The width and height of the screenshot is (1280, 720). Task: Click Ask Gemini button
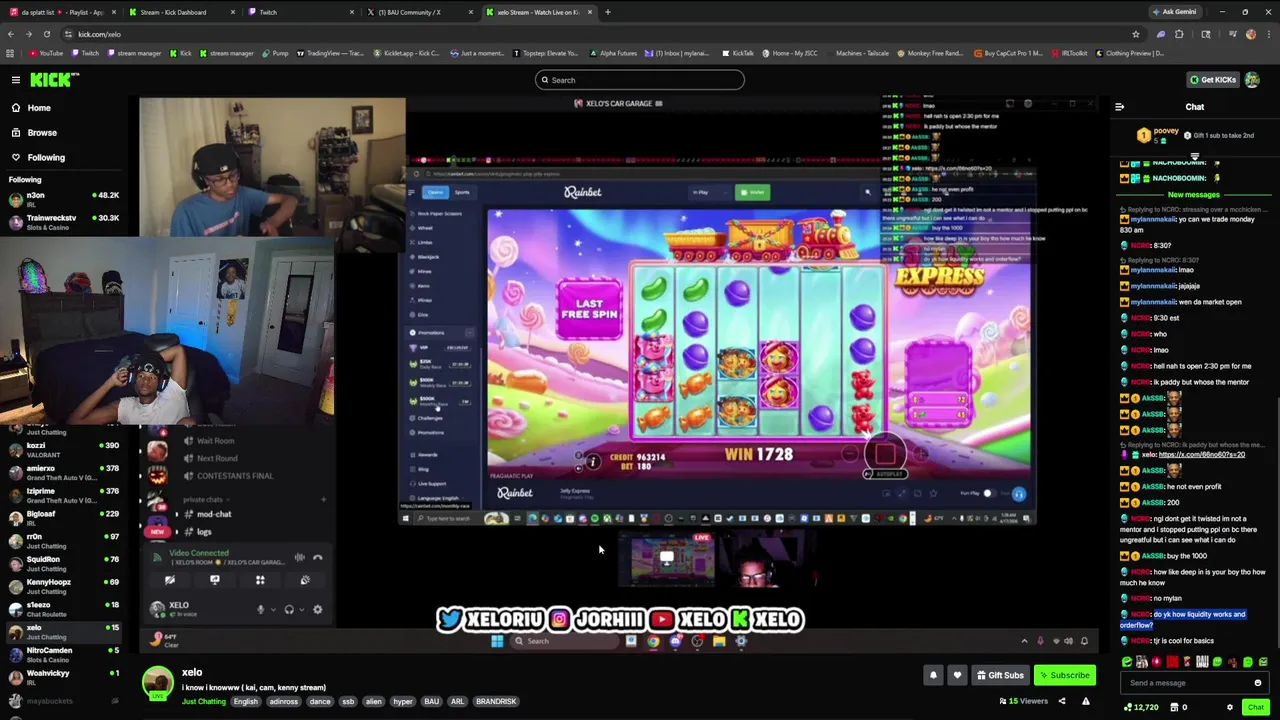[x=1174, y=12]
